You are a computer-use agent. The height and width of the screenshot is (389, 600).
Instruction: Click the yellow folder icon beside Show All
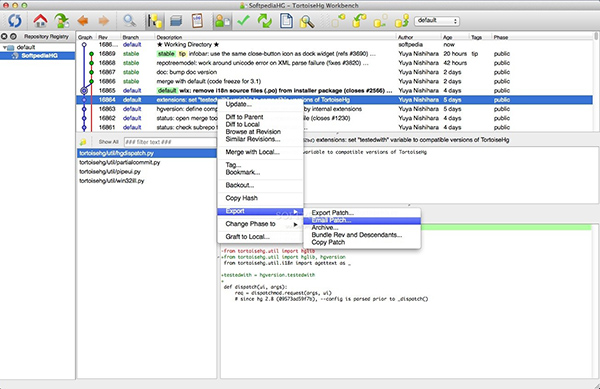pos(83,142)
